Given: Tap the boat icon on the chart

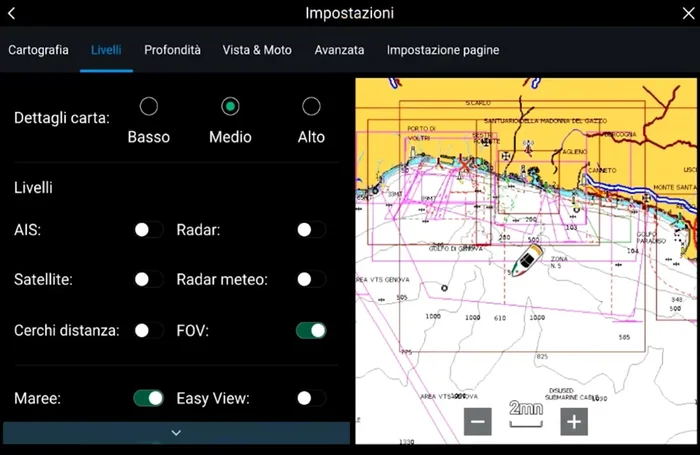Looking at the screenshot, I should click(x=527, y=260).
